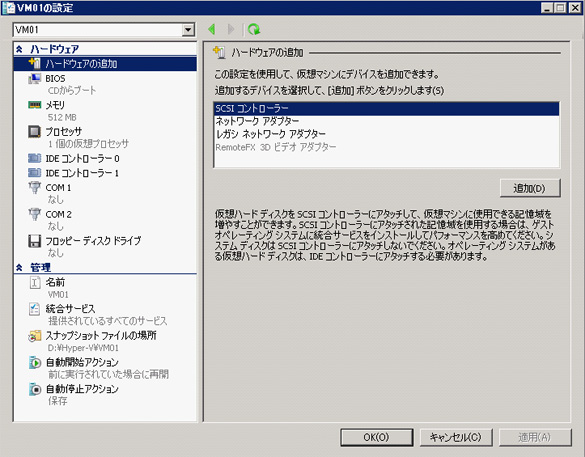Click the プロセッサ processor icon

coord(34,131)
